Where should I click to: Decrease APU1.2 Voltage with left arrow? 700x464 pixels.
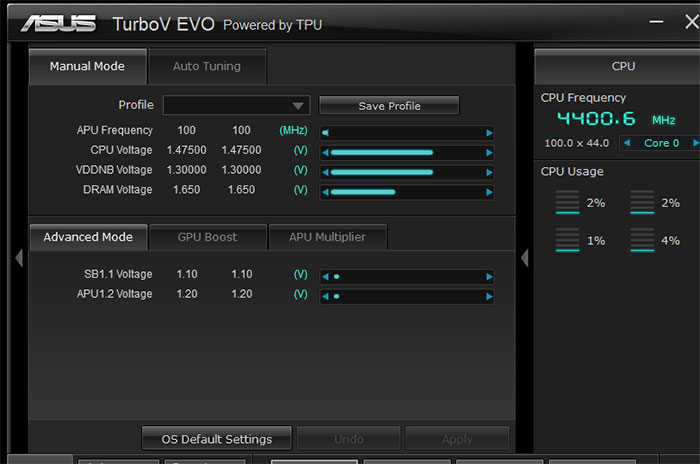pos(325,296)
